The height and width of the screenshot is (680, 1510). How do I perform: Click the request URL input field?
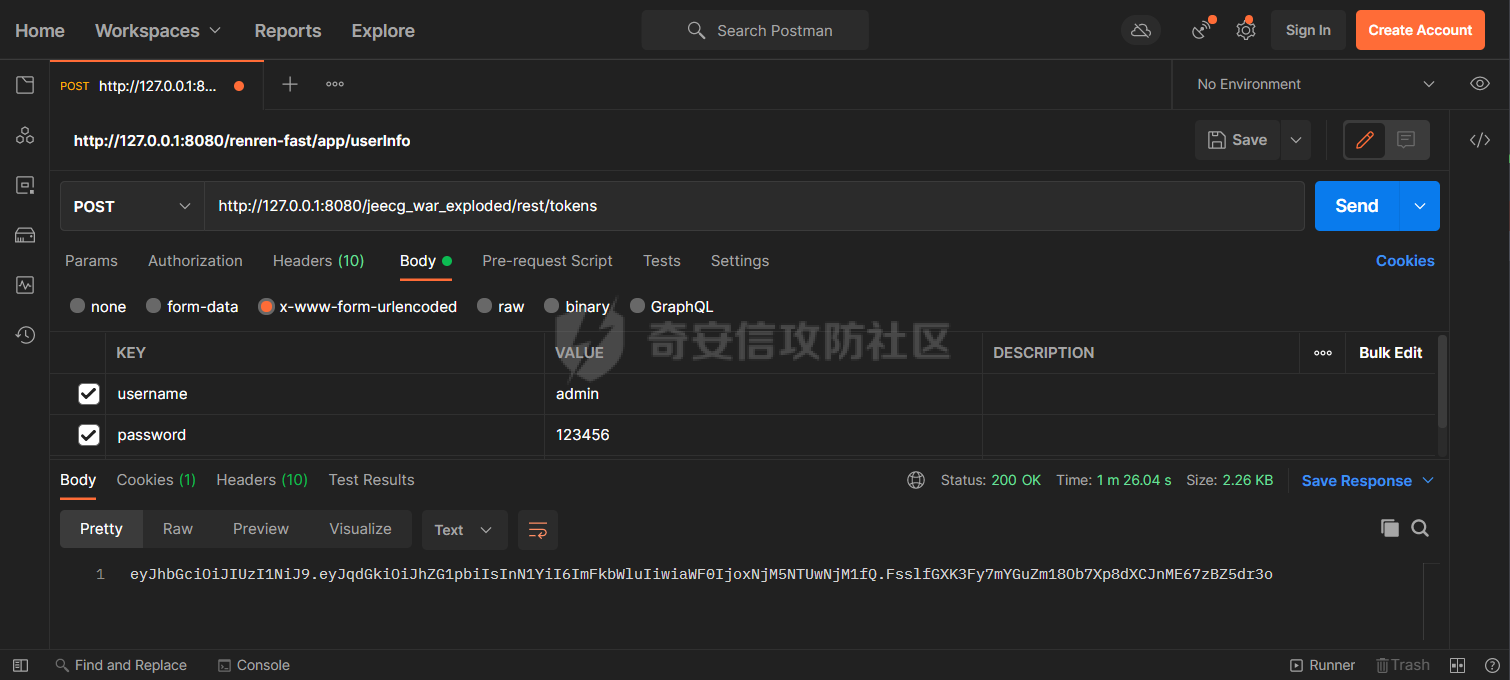pyautogui.click(x=754, y=206)
